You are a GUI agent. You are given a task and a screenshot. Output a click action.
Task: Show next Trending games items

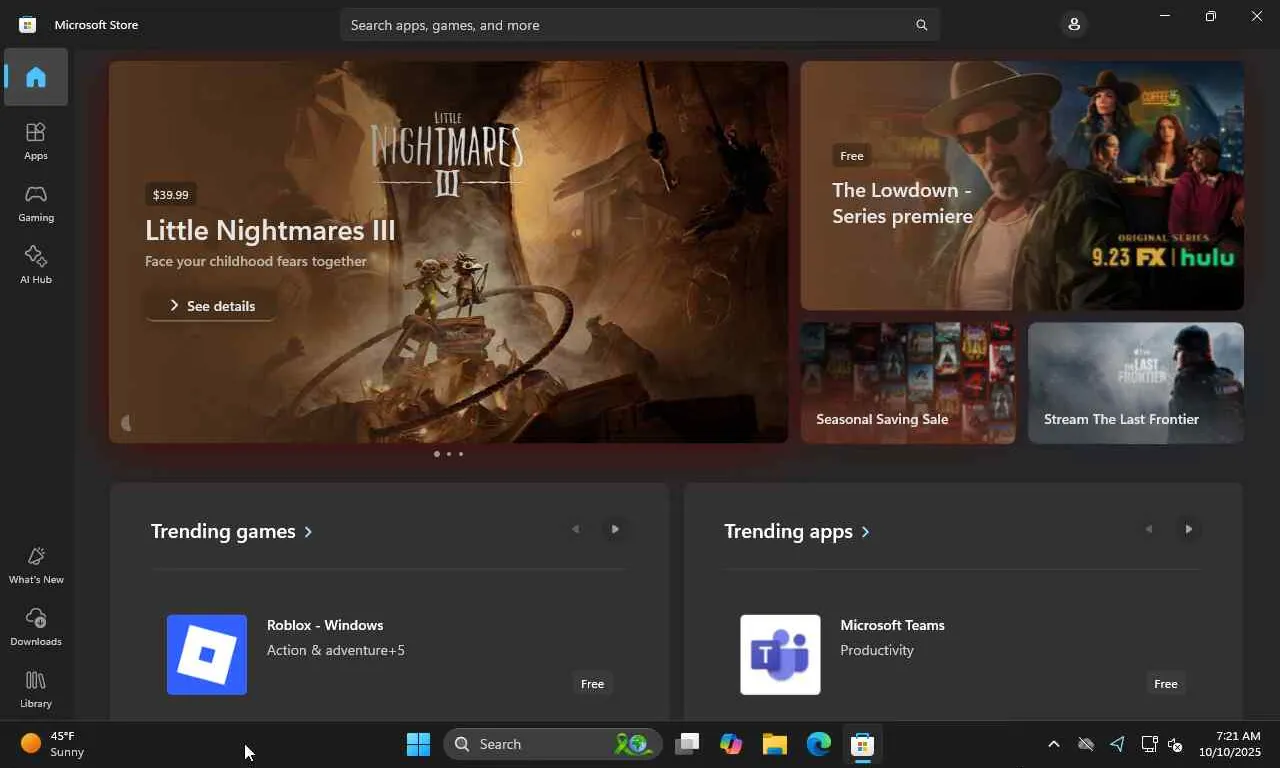(x=615, y=529)
